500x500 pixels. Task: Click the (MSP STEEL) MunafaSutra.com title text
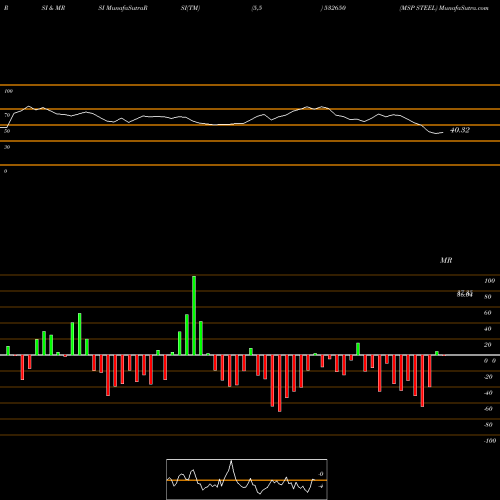tap(444, 8)
